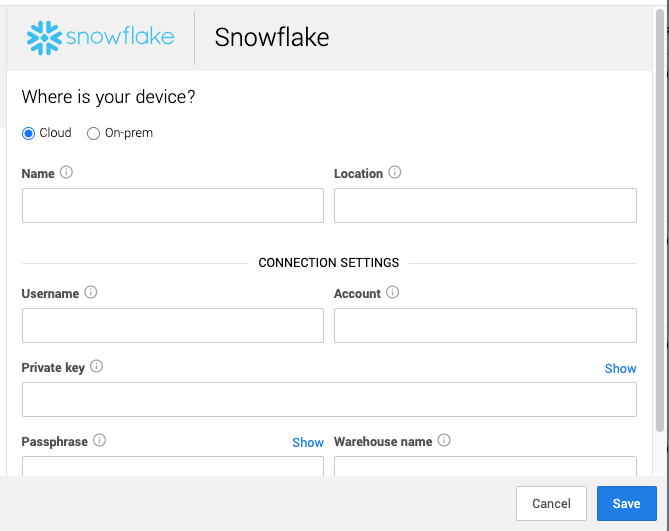Screen dimensions: 669x531
Task: Focus the Name input field
Action: (x=173, y=205)
